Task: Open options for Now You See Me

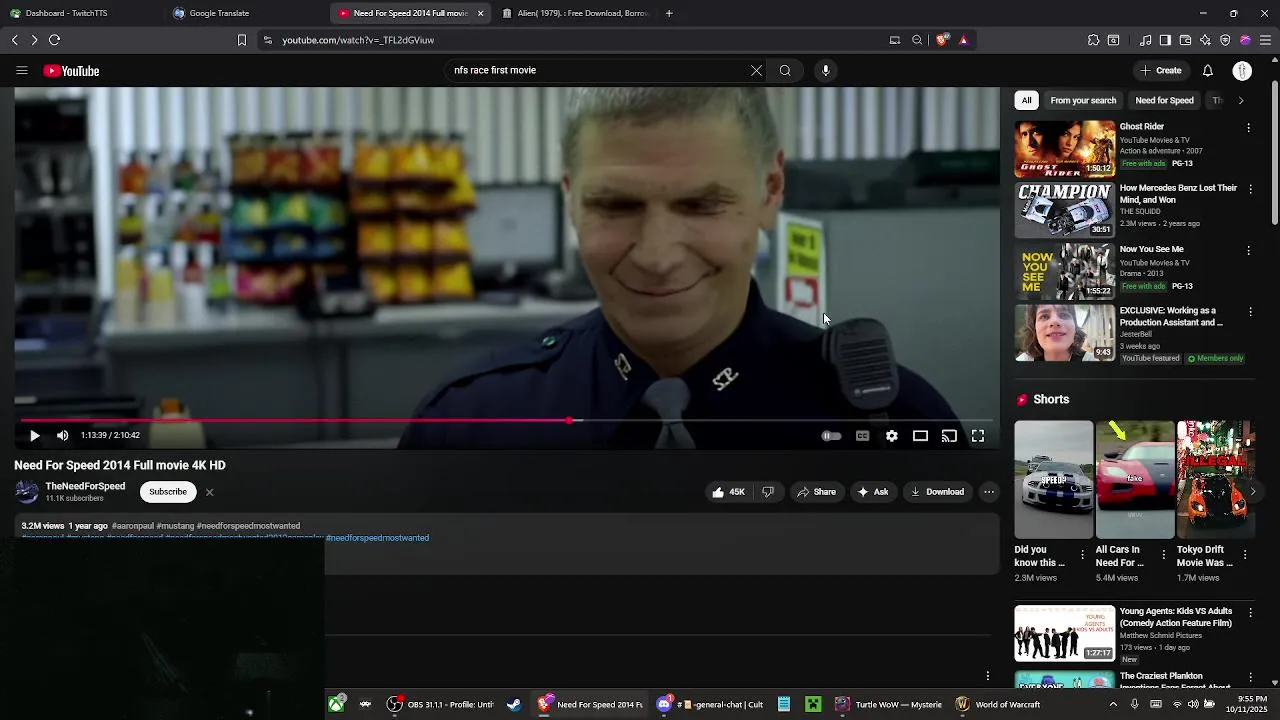Action: [1248, 251]
